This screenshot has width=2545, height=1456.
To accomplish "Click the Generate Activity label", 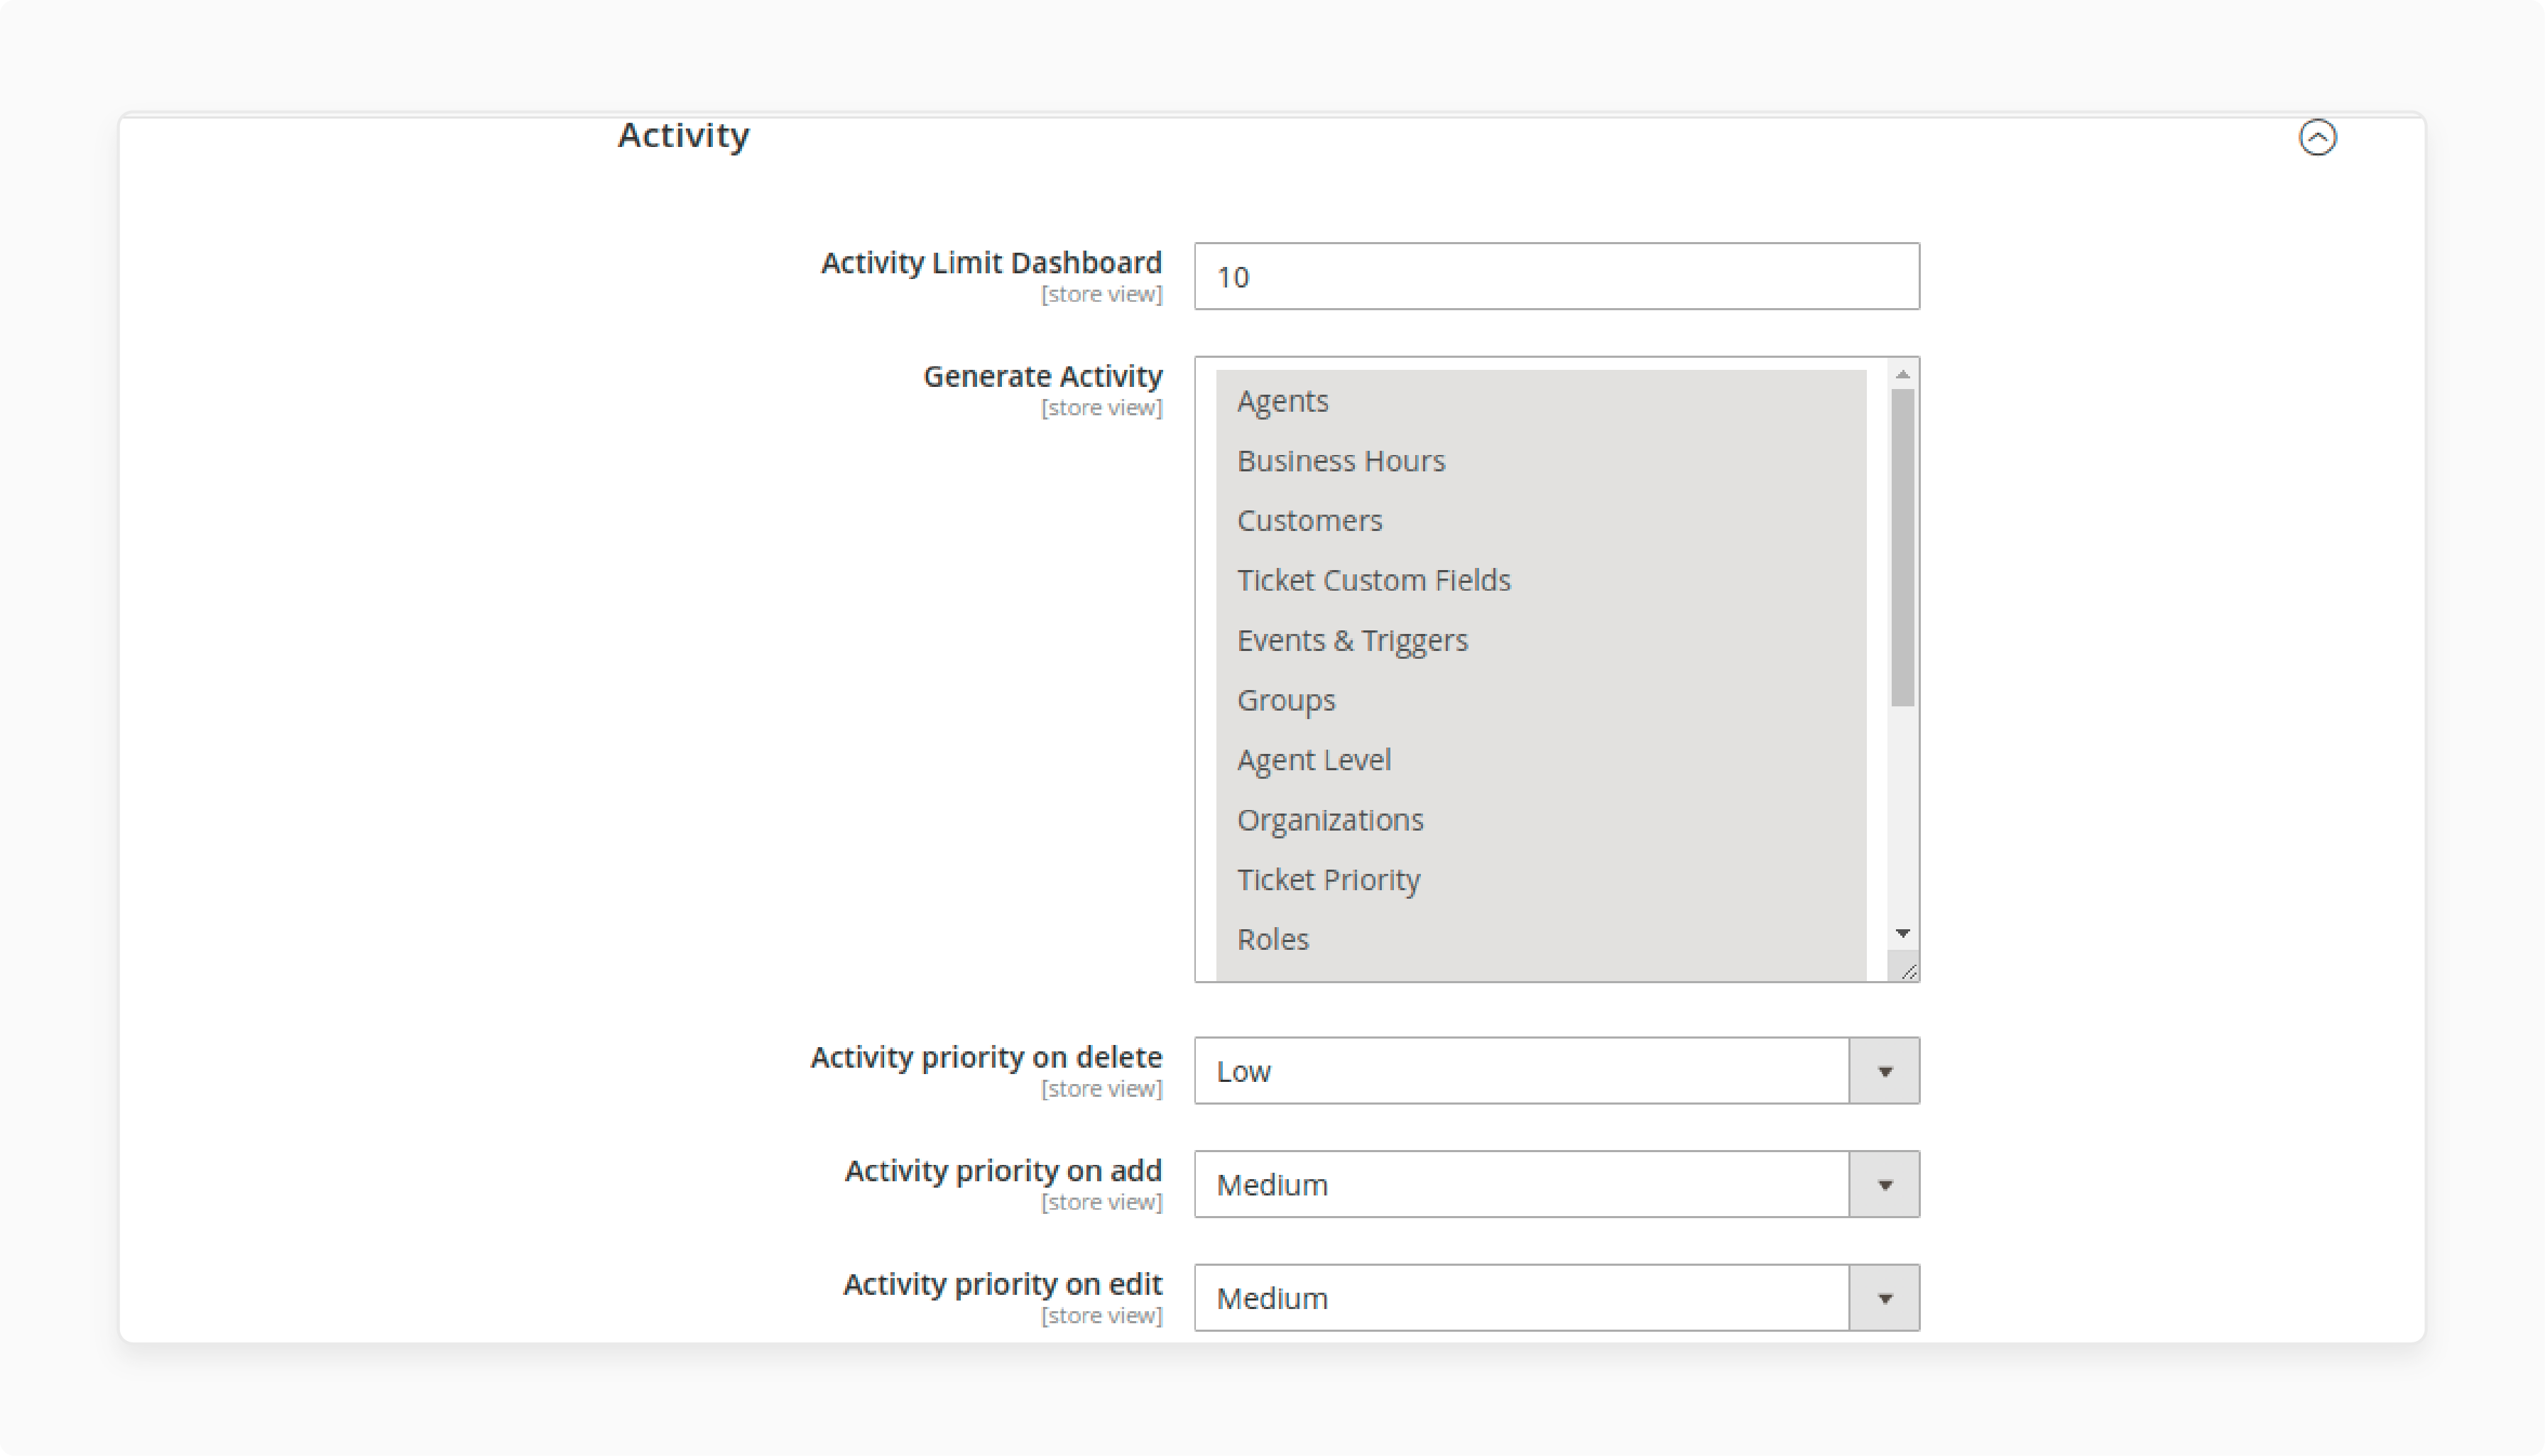I will (x=1042, y=377).
